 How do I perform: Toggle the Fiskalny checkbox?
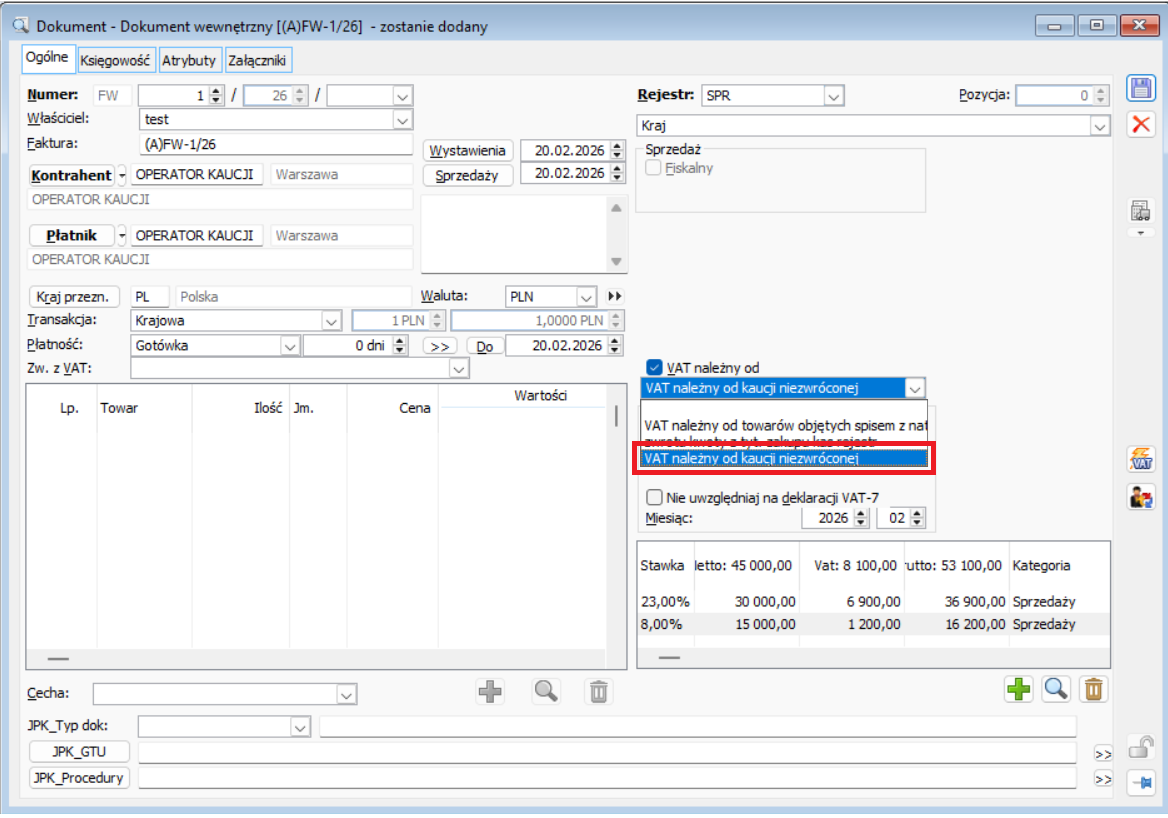pos(654,168)
